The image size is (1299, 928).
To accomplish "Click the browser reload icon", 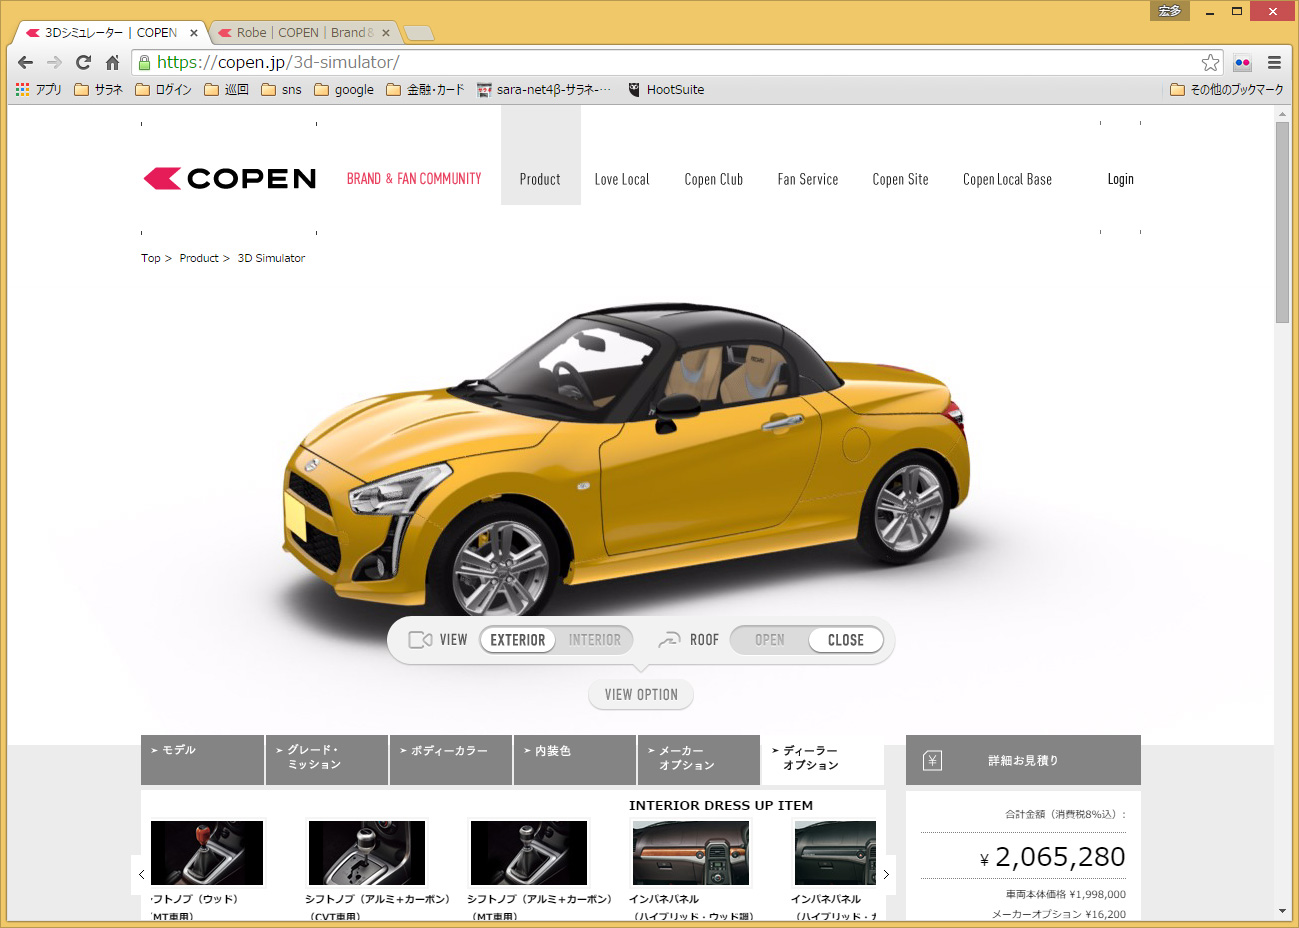I will pyautogui.click(x=83, y=62).
